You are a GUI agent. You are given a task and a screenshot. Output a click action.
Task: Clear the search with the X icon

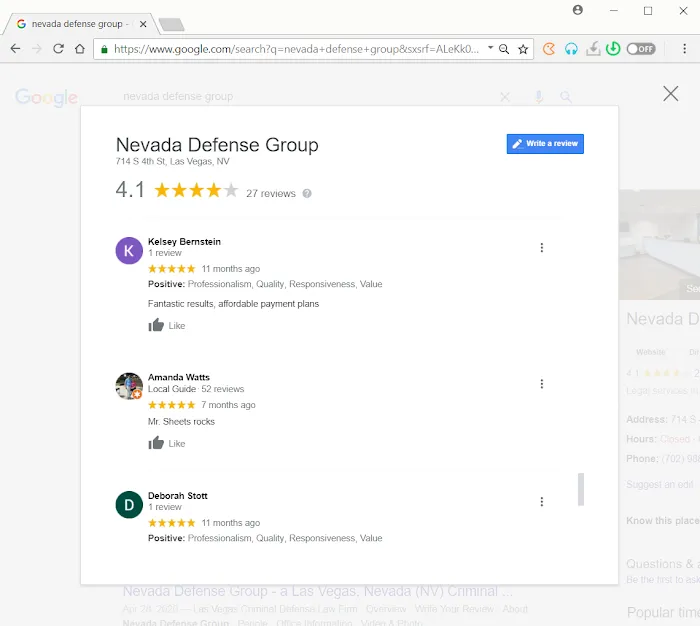coord(505,97)
